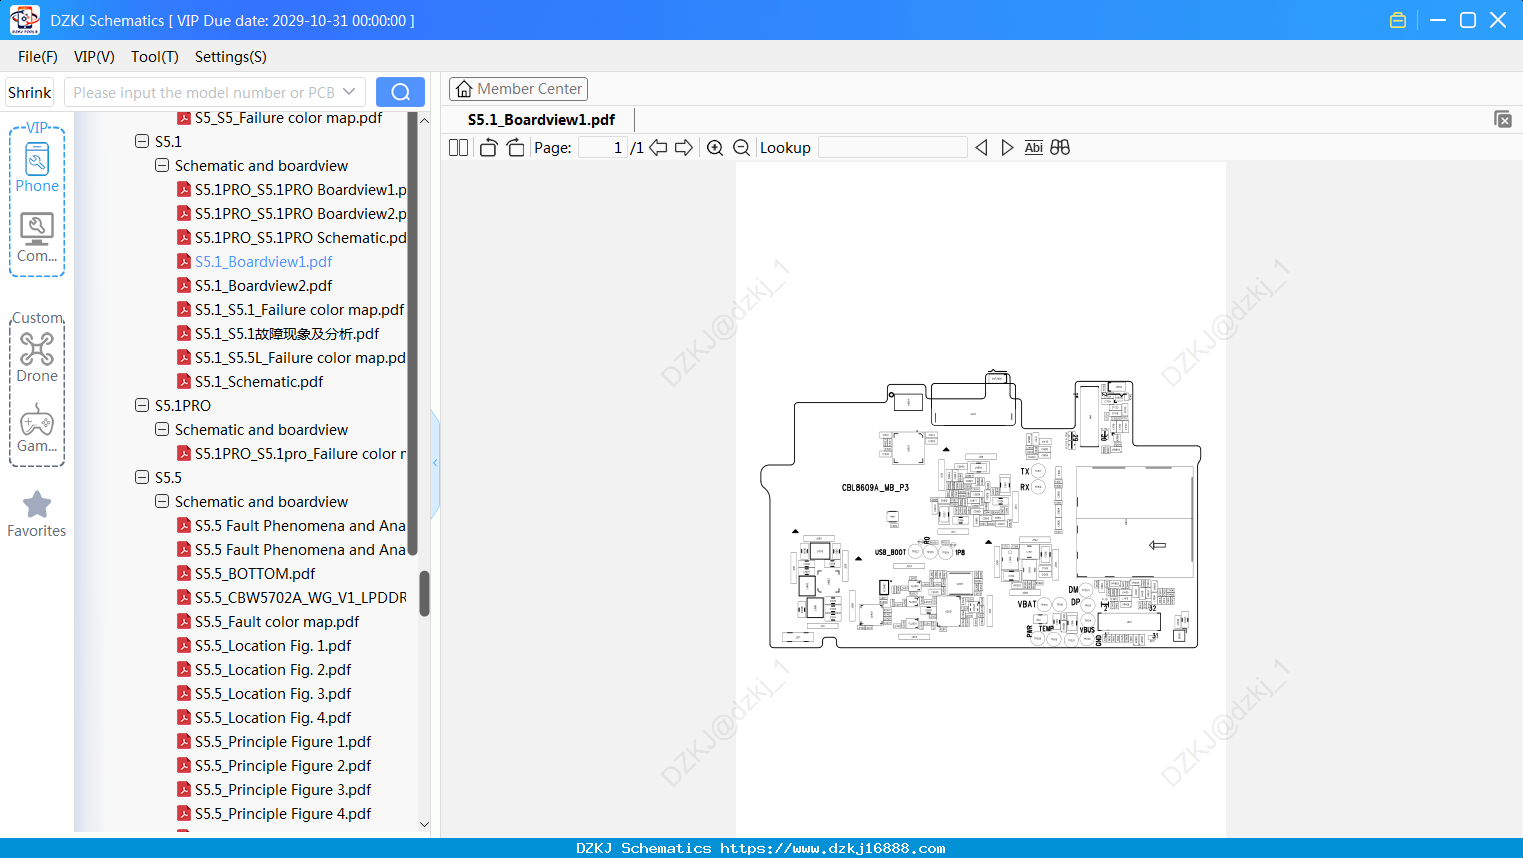Screen dimensions: 1523x858
Task: Open the Game console category
Action: coord(37,428)
